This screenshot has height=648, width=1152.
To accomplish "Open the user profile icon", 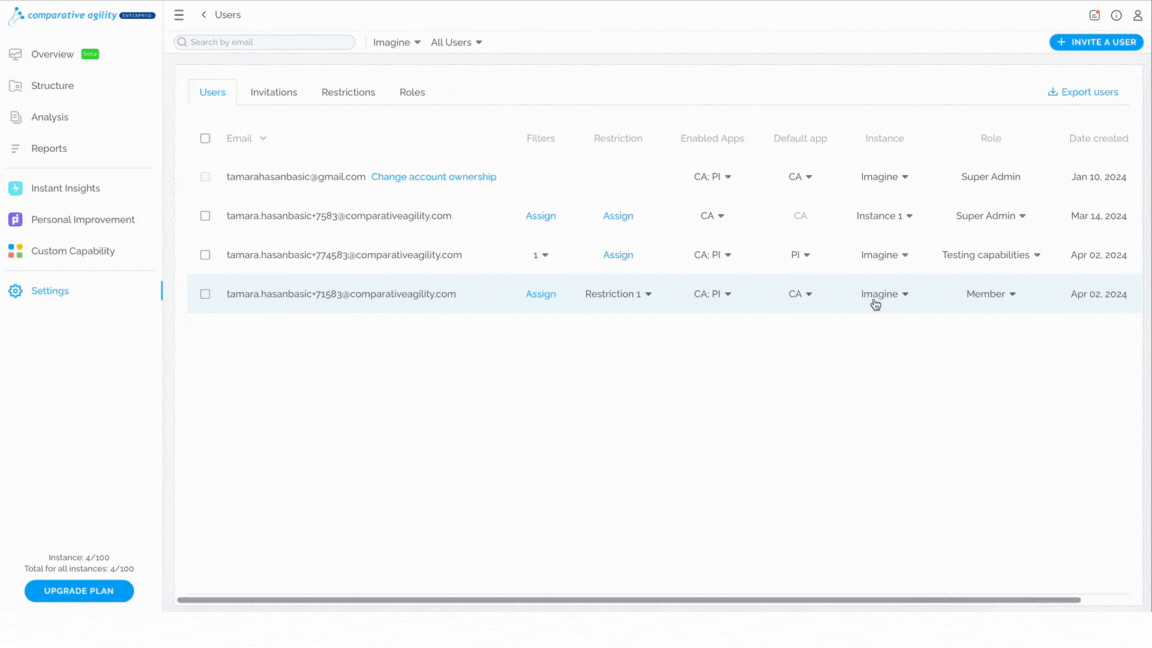I will pos(1137,15).
